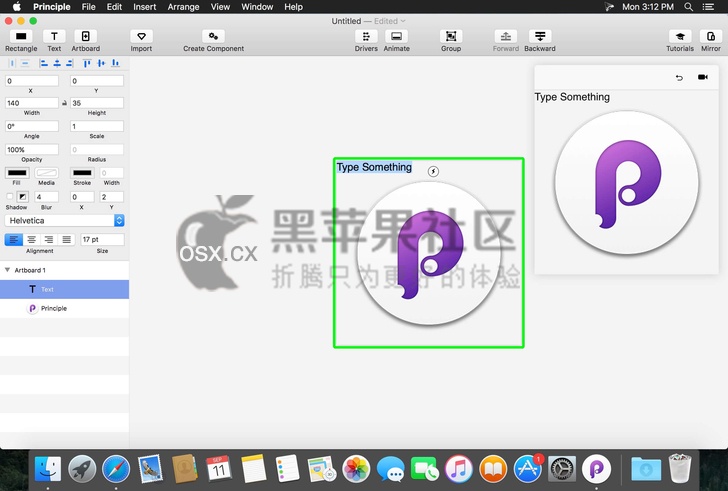Select the Principle layer in layer list
Screen dimensions: 728x491
click(65, 308)
